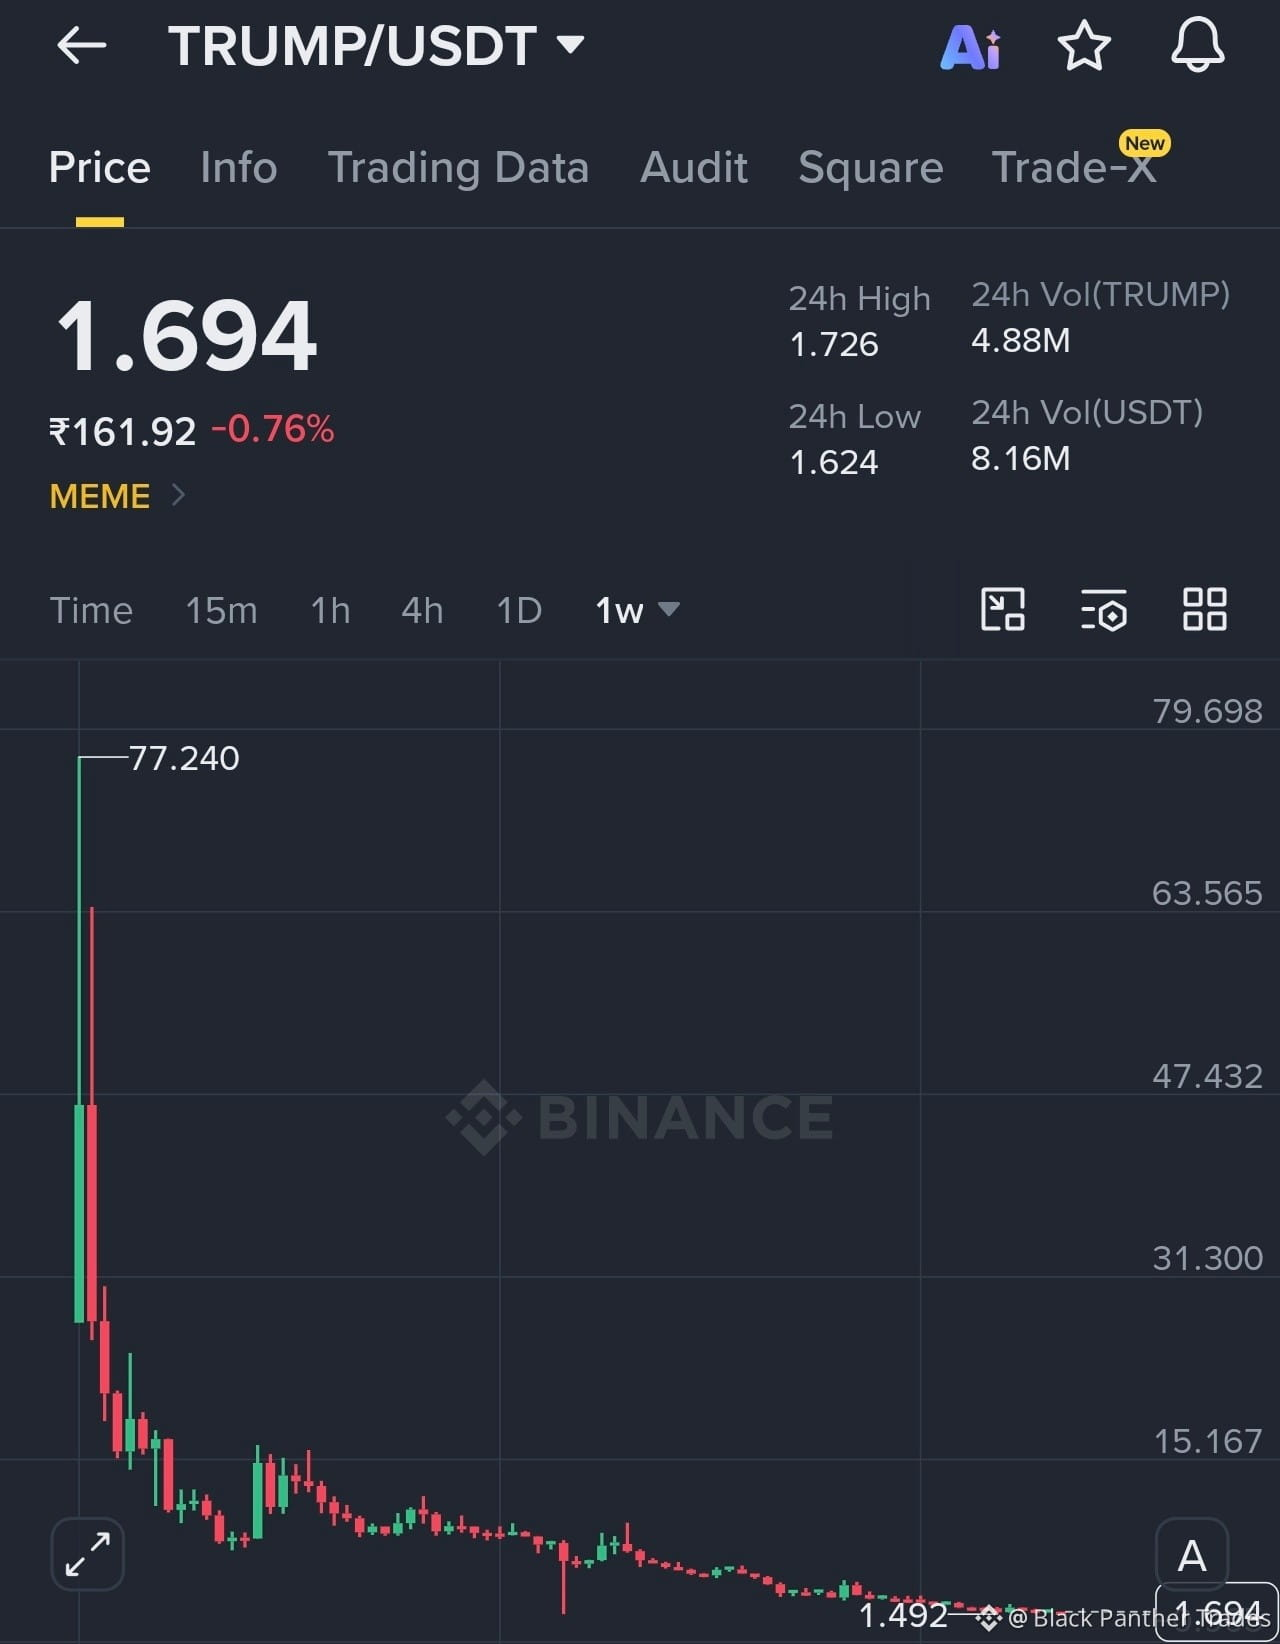Screen dimensions: 1280x1644
Task: Open the AI assistant icon
Action: click(970, 46)
